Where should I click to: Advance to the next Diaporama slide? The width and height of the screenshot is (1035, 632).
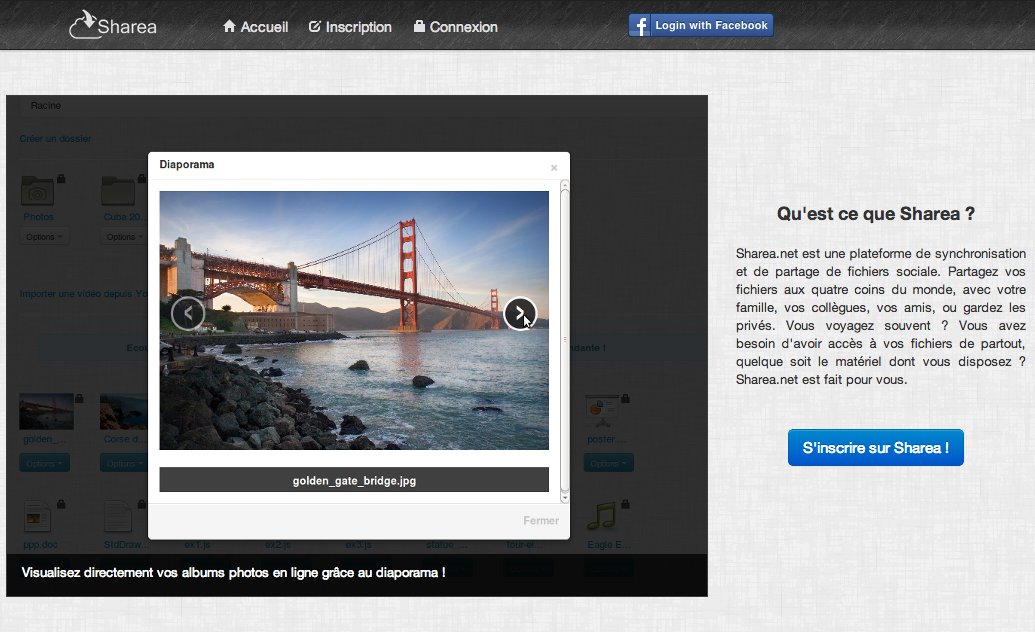[520, 313]
